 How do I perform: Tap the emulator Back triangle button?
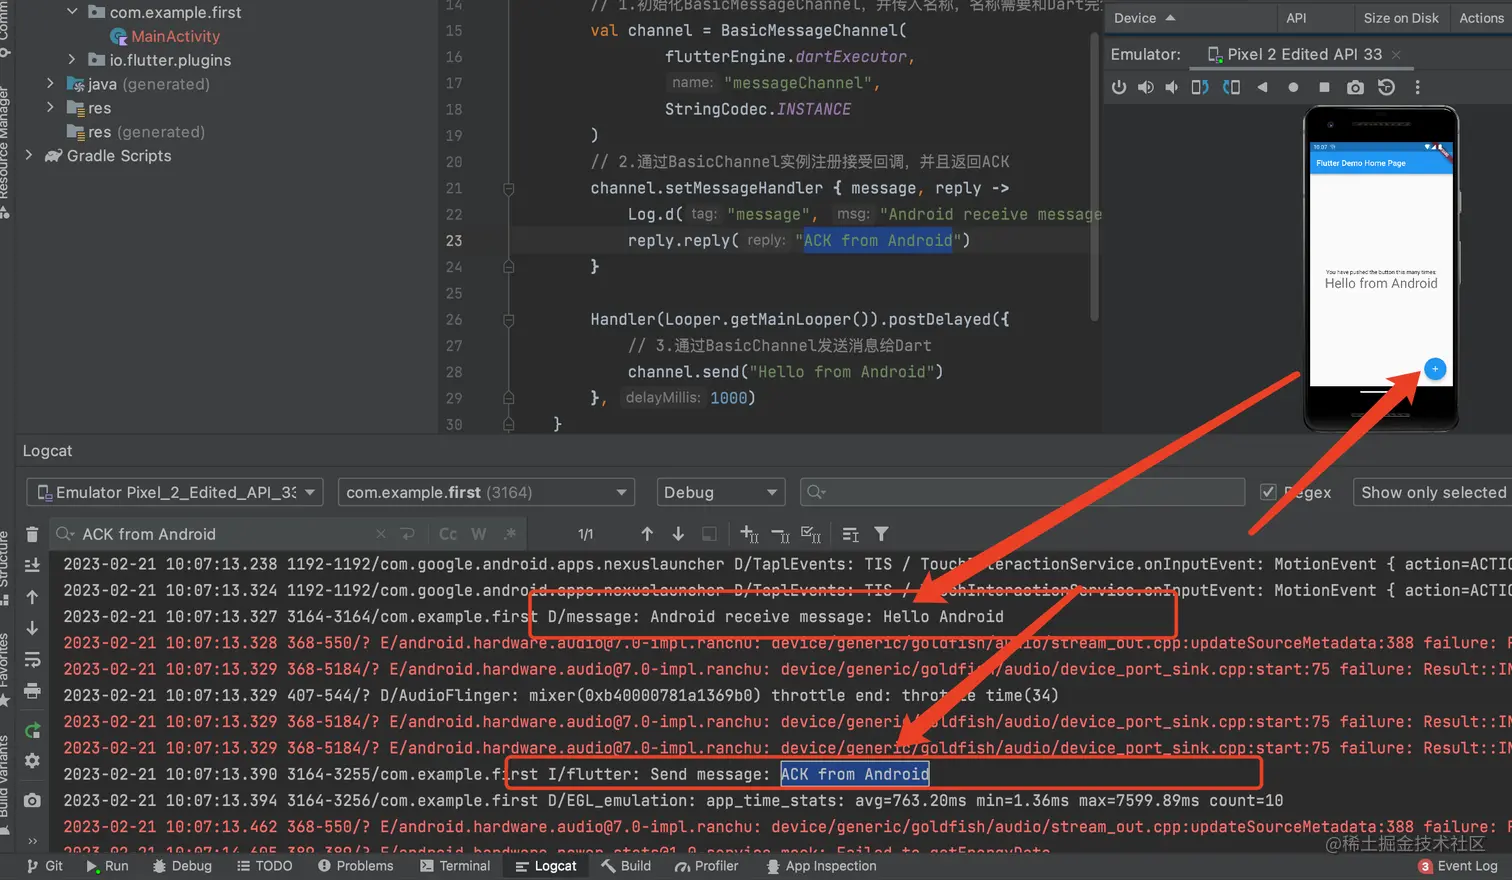pos(1262,88)
